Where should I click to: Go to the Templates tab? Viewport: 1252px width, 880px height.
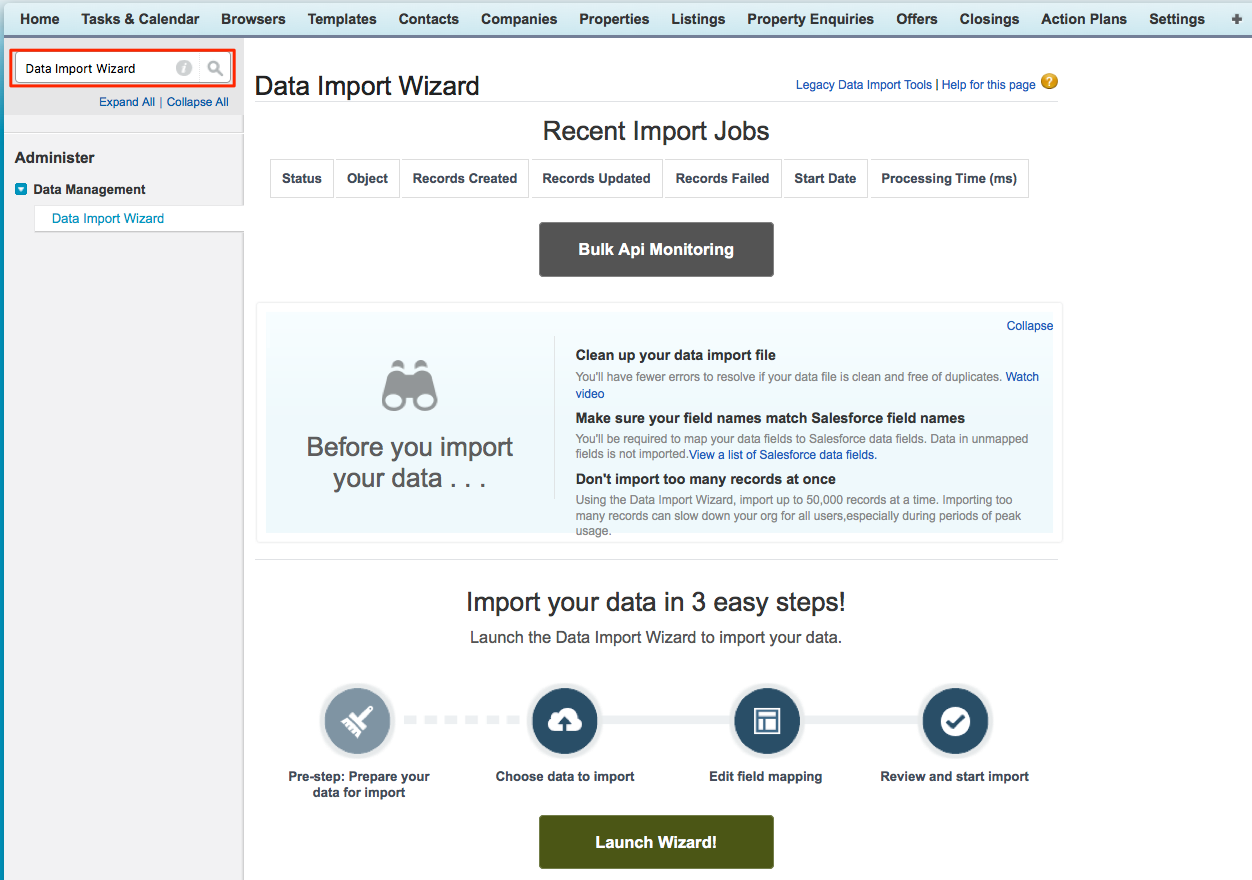[342, 19]
